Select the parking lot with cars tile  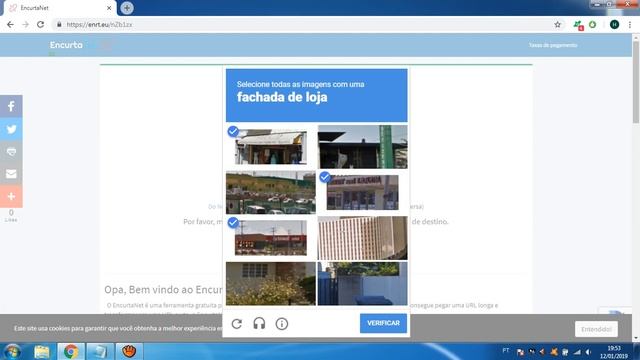click(271, 192)
